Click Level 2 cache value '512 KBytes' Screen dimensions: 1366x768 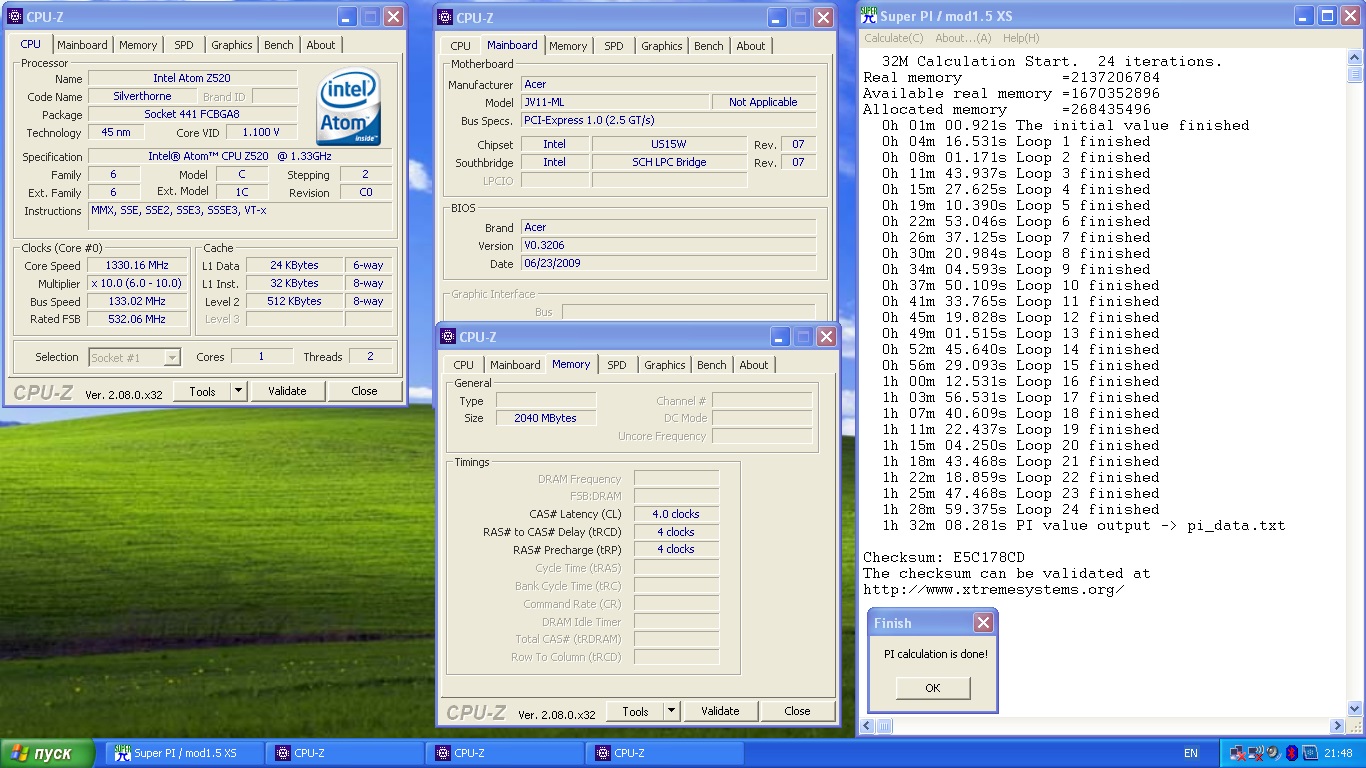point(294,301)
